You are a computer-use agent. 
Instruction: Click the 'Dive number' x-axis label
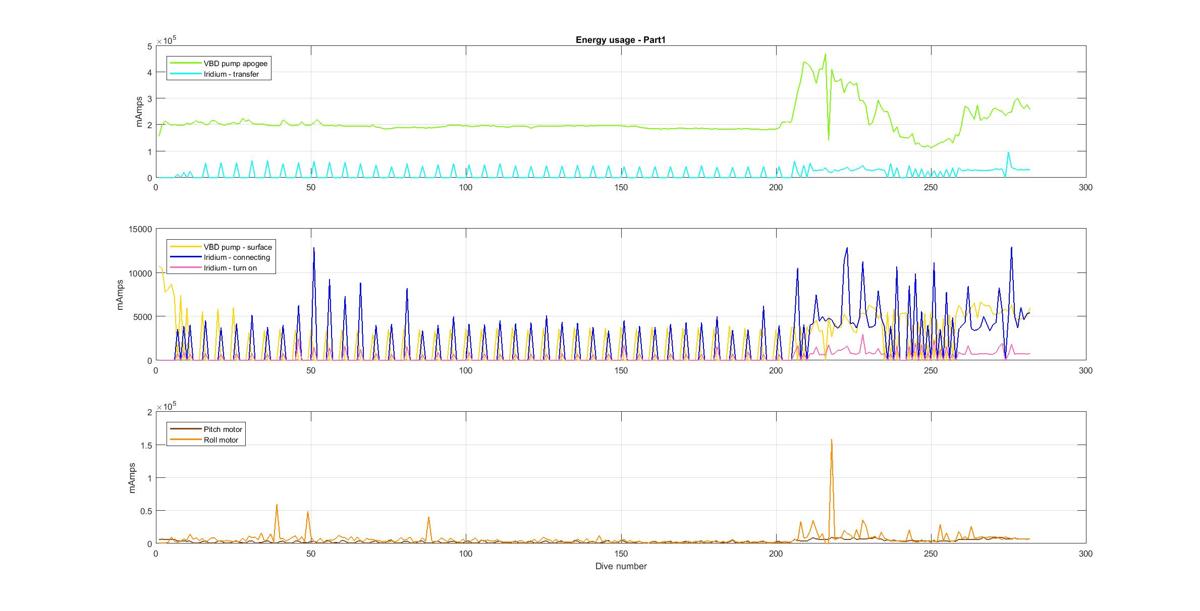tap(619, 566)
